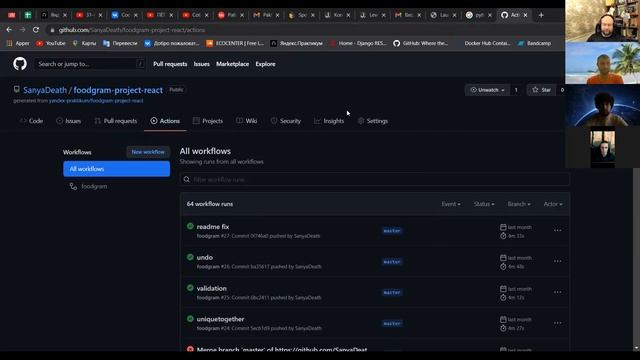This screenshot has width=640, height=360.
Task: Open the Home - Django REST bookmark
Action: click(358, 43)
